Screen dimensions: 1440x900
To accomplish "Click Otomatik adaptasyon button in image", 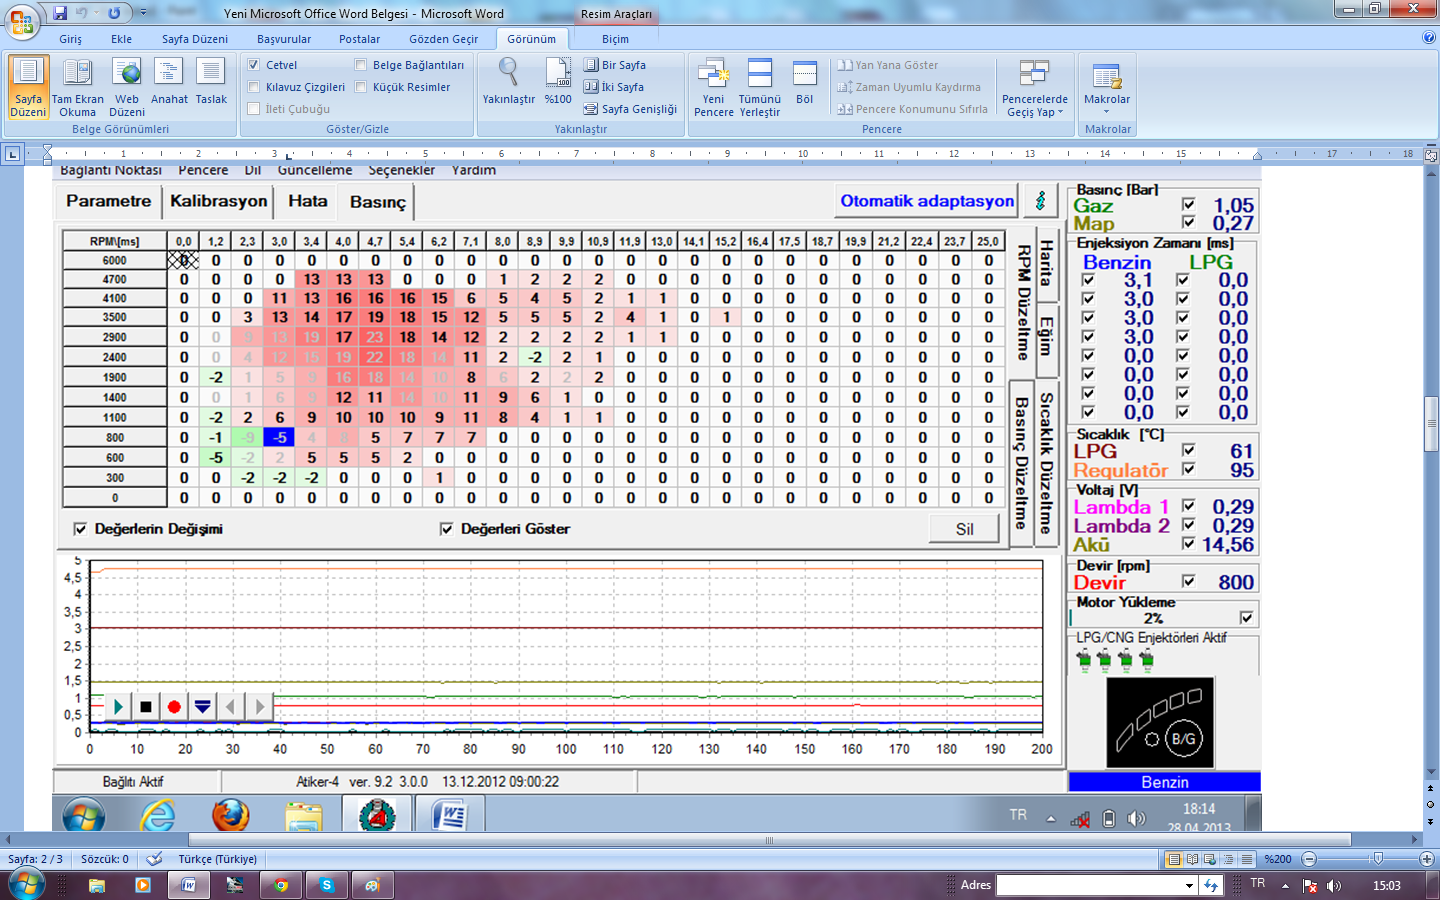I will pyautogui.click(x=927, y=201).
